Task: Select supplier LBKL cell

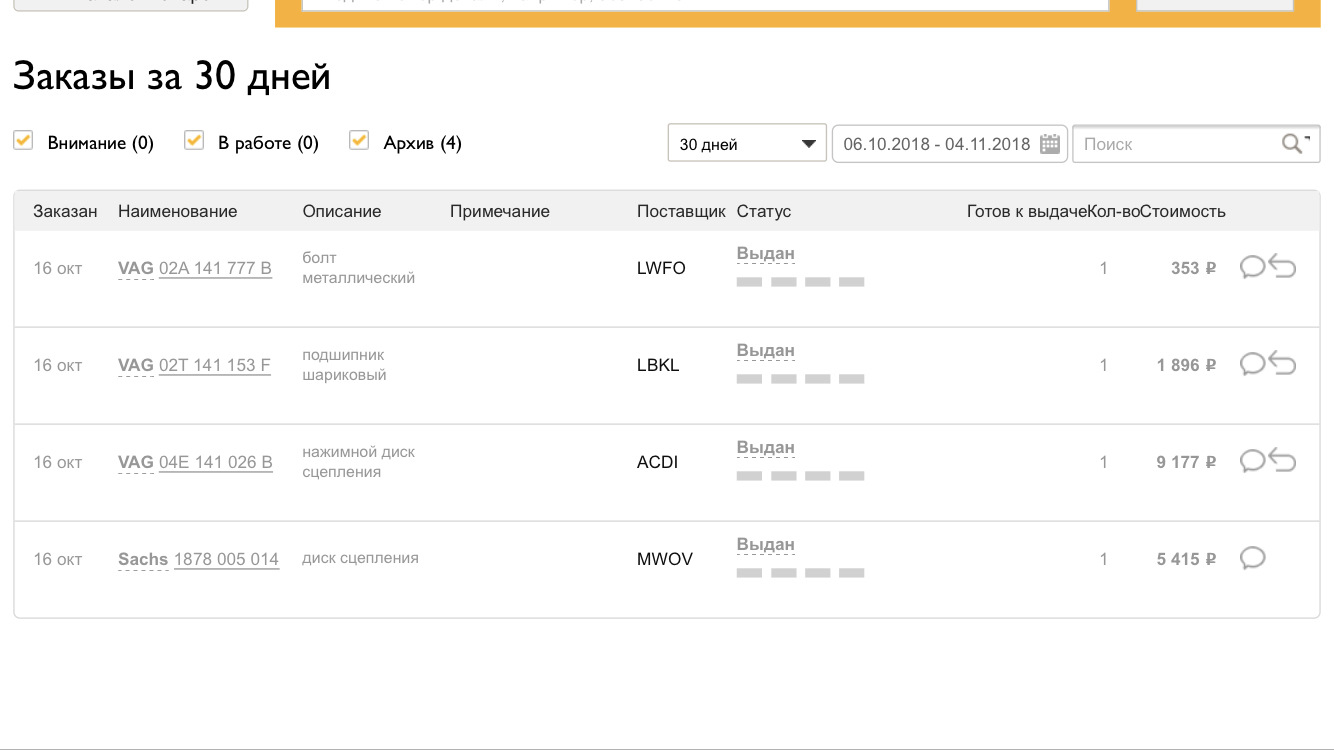Action: [x=658, y=365]
